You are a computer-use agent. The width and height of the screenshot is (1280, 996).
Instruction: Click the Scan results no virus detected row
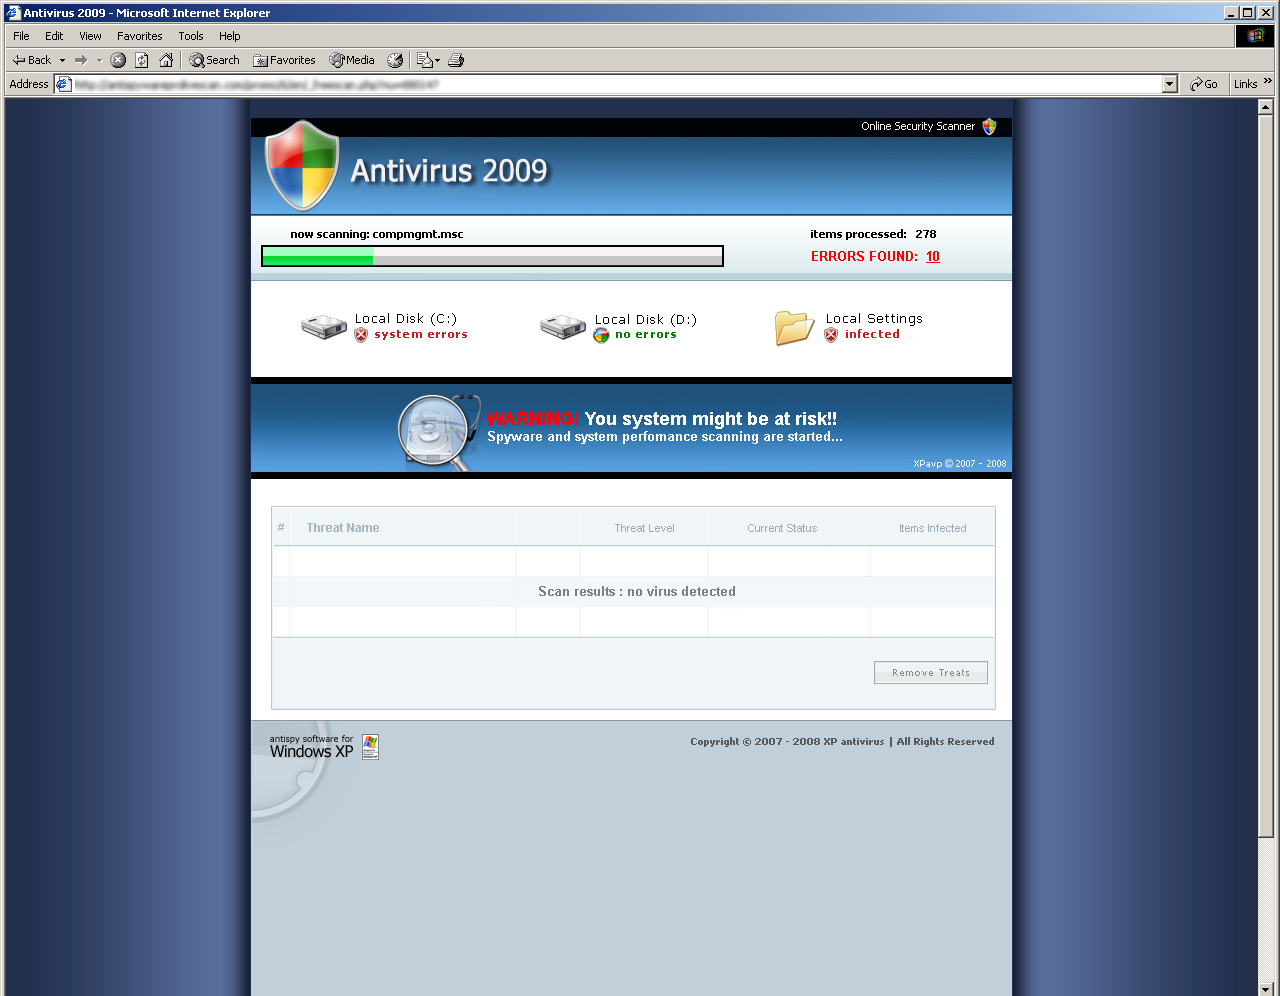click(x=634, y=592)
